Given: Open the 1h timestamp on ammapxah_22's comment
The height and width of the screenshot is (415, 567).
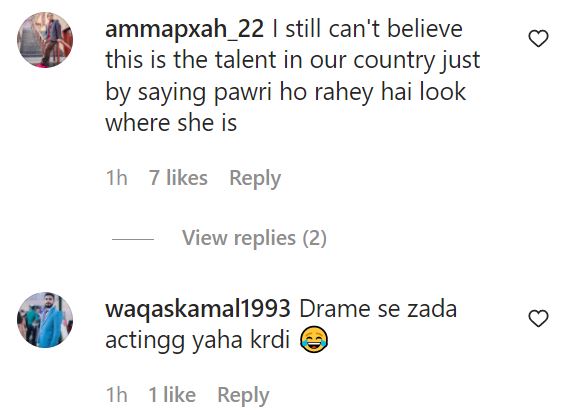Looking at the screenshot, I should click(x=116, y=178).
